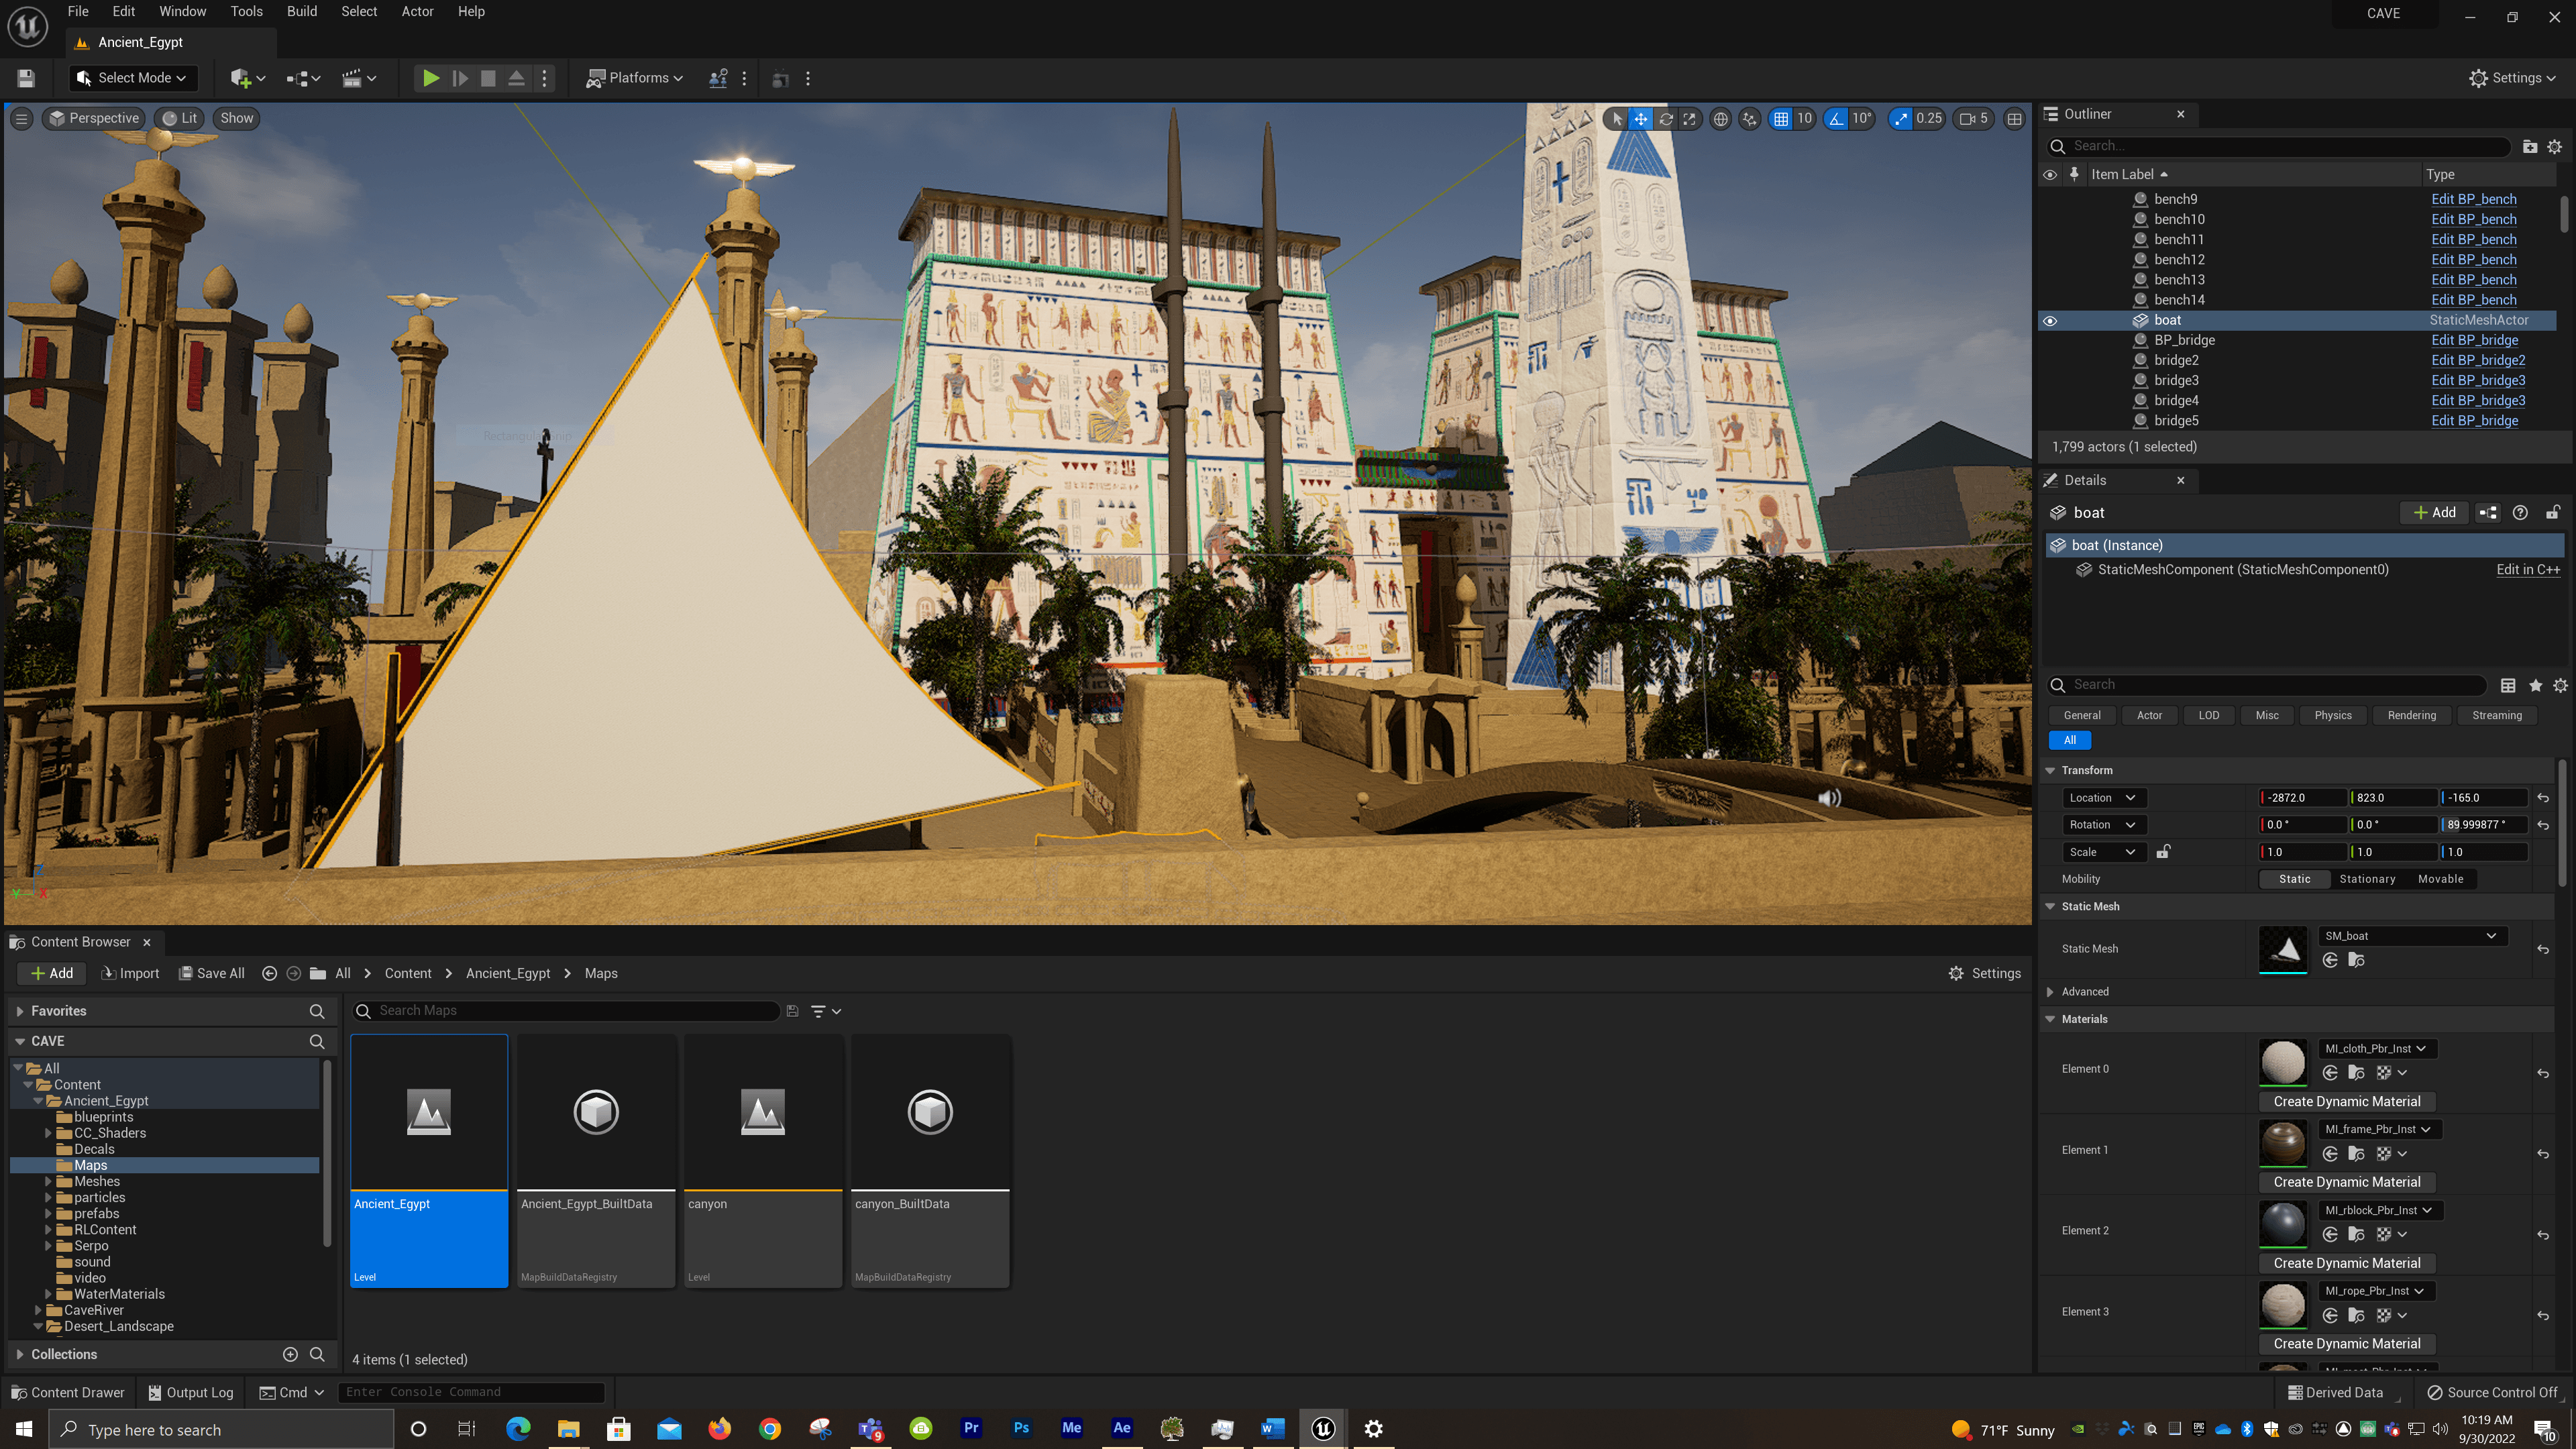Screen dimensions: 2576x1449
Task: Click Edit BP_bridge2 link in Outliner
Action: click(x=2478, y=360)
